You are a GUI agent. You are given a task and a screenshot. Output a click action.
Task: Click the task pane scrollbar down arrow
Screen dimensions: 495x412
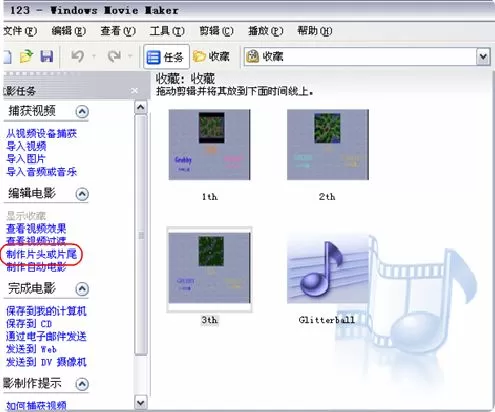(x=141, y=403)
